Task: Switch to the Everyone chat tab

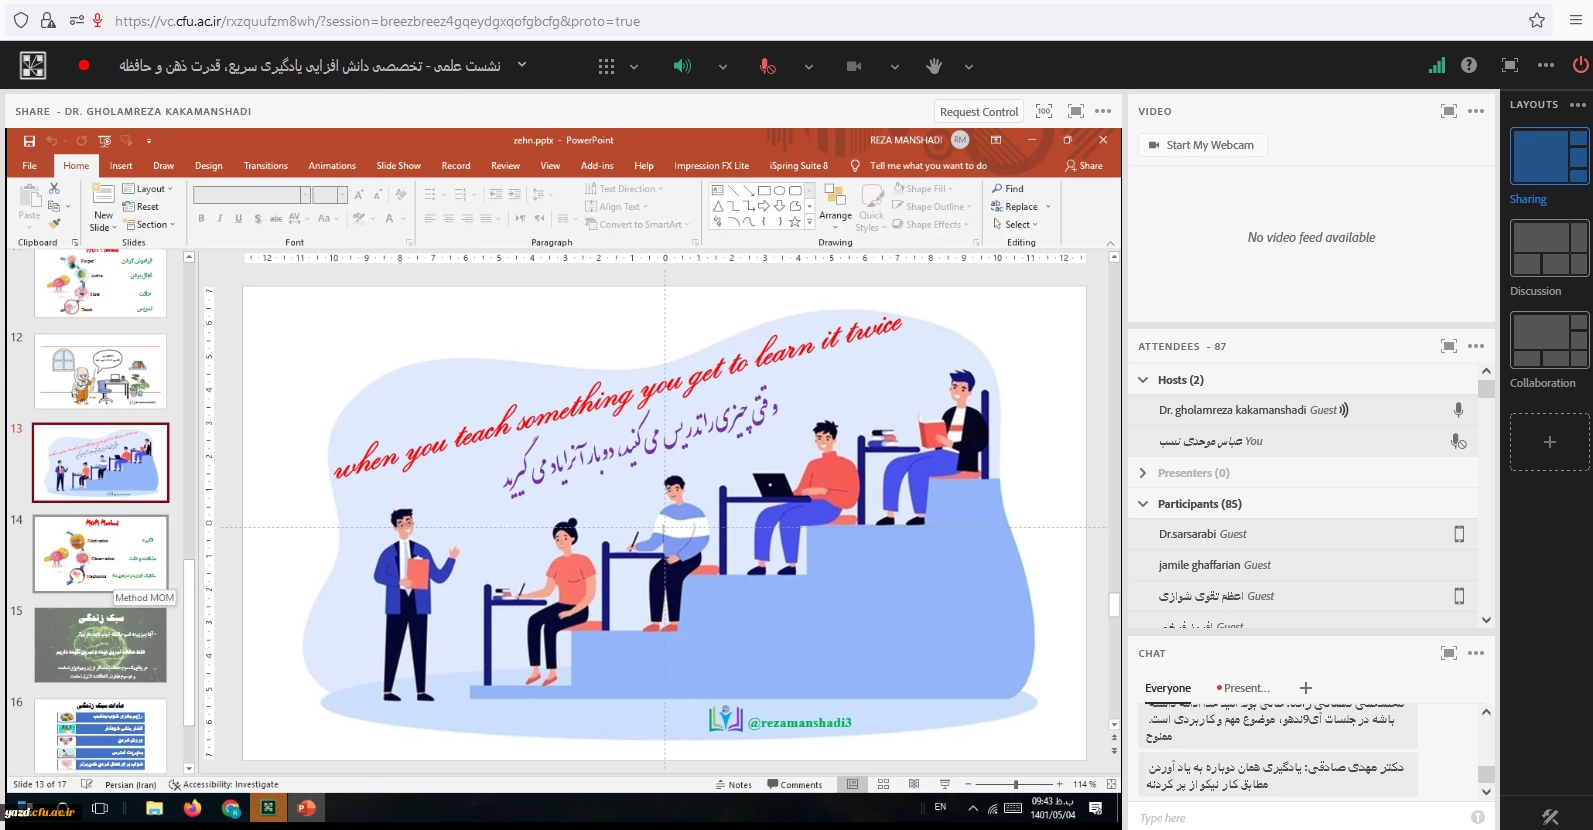Action: (1167, 688)
